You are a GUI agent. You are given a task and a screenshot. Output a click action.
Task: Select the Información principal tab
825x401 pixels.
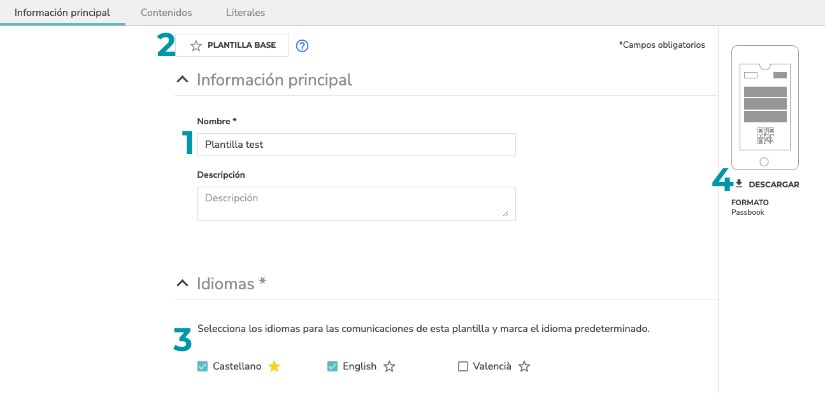pyautogui.click(x=62, y=13)
